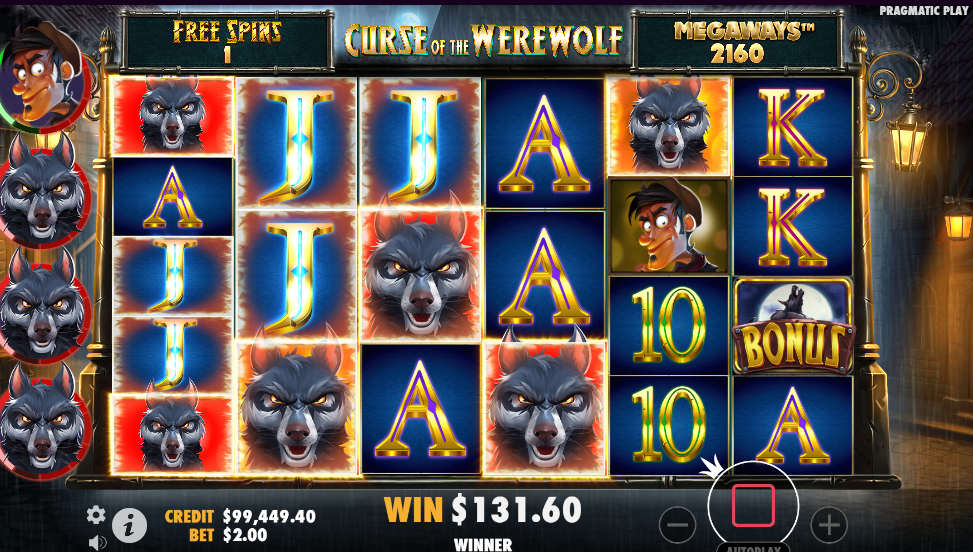Decrease bet with the minus button
973x552 pixels.
(678, 525)
